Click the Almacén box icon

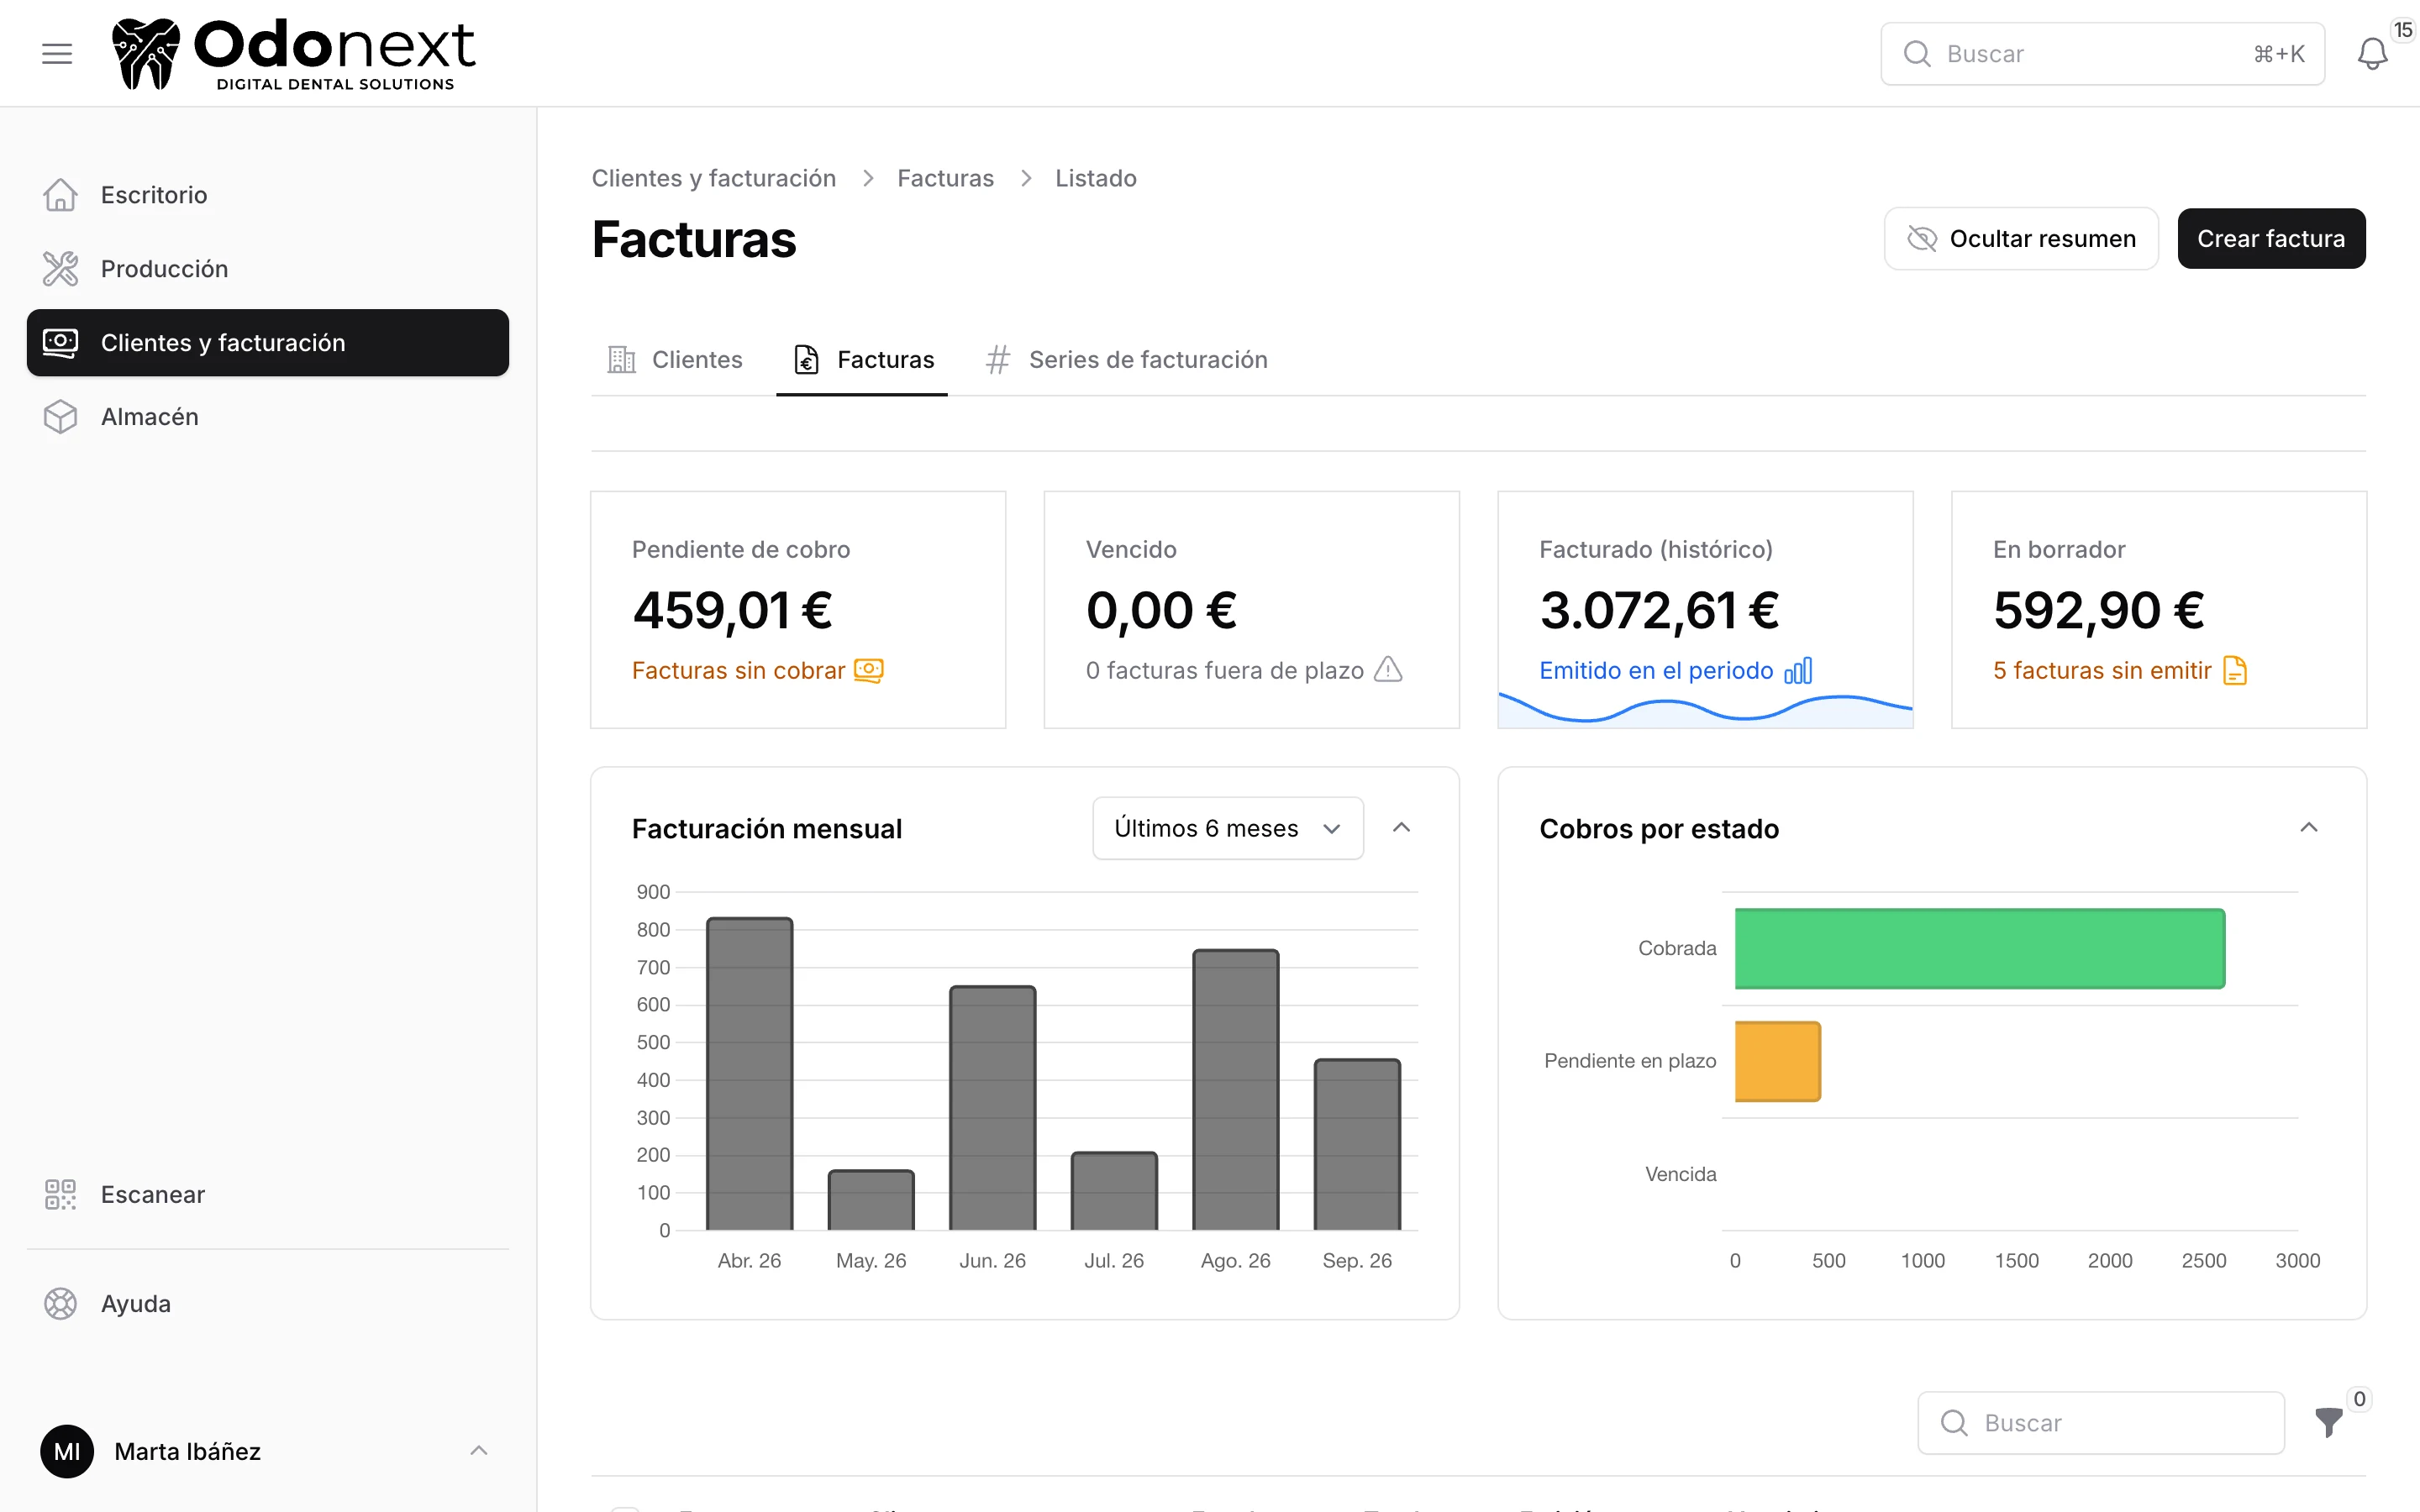click(60, 417)
